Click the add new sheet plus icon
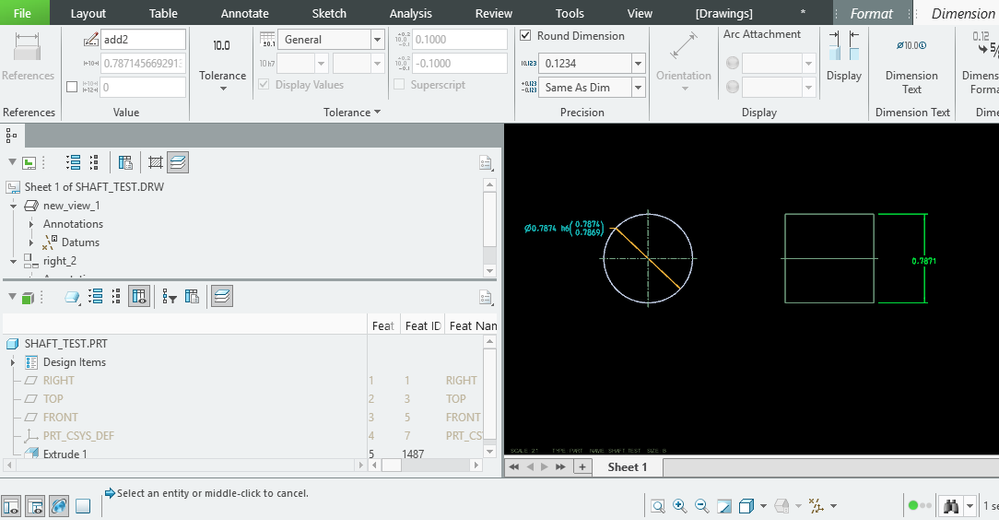Screen dimensions: 999x520 pyautogui.click(x=581, y=467)
